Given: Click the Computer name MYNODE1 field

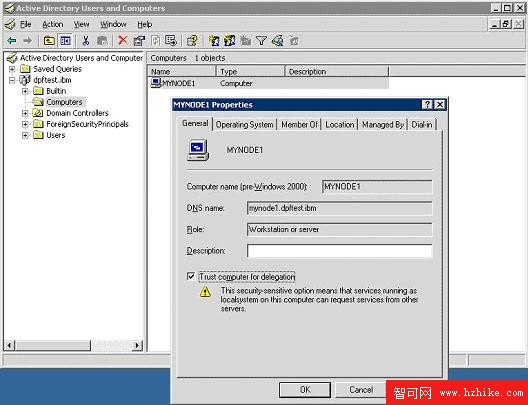Looking at the screenshot, I should click(377, 187).
